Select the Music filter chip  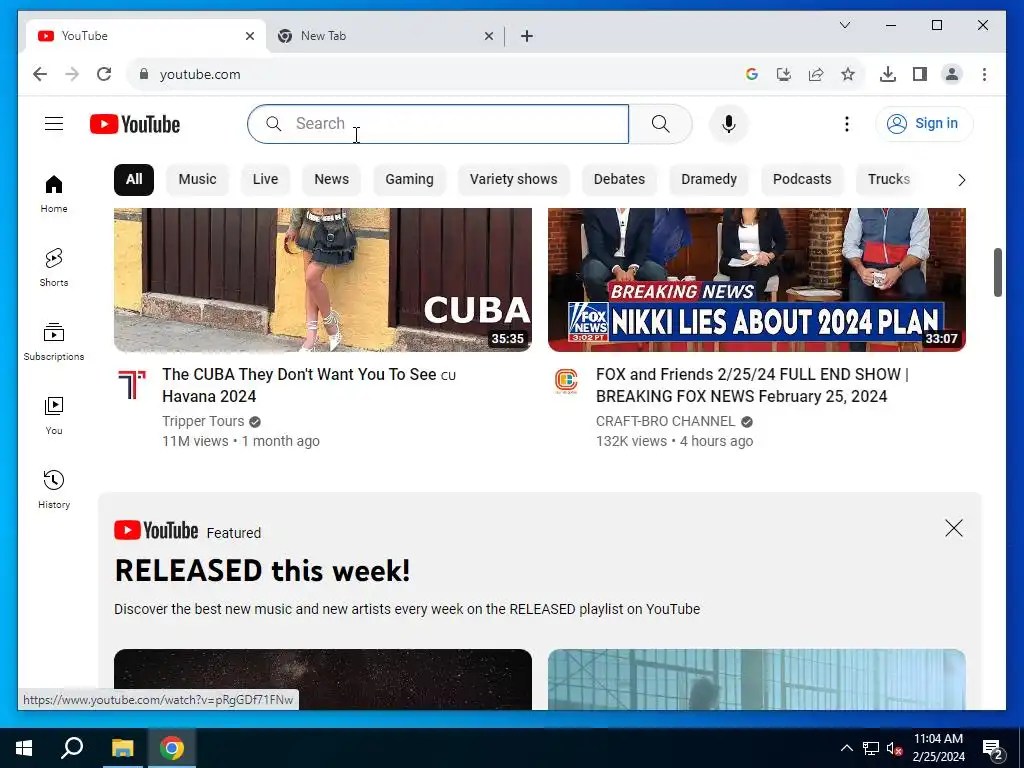[x=197, y=180]
